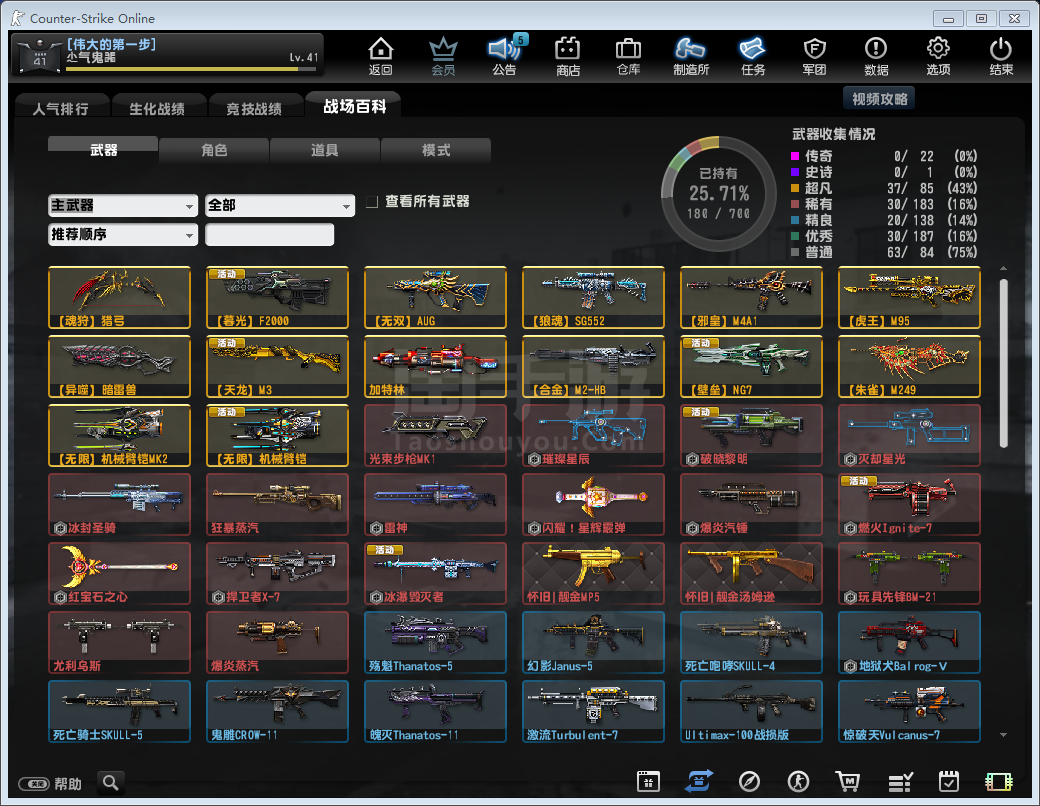Click the weapon list scroll-down arrow
The height and width of the screenshot is (806, 1040).
pos(1004,735)
